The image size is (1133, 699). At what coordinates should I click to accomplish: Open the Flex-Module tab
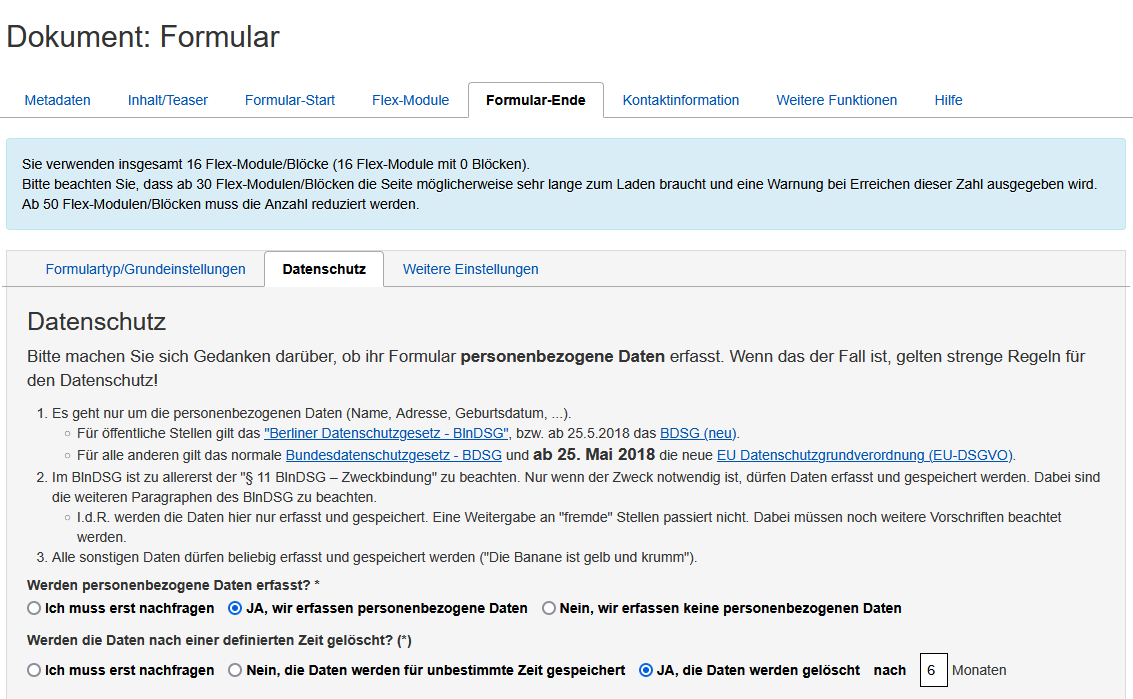pos(410,100)
